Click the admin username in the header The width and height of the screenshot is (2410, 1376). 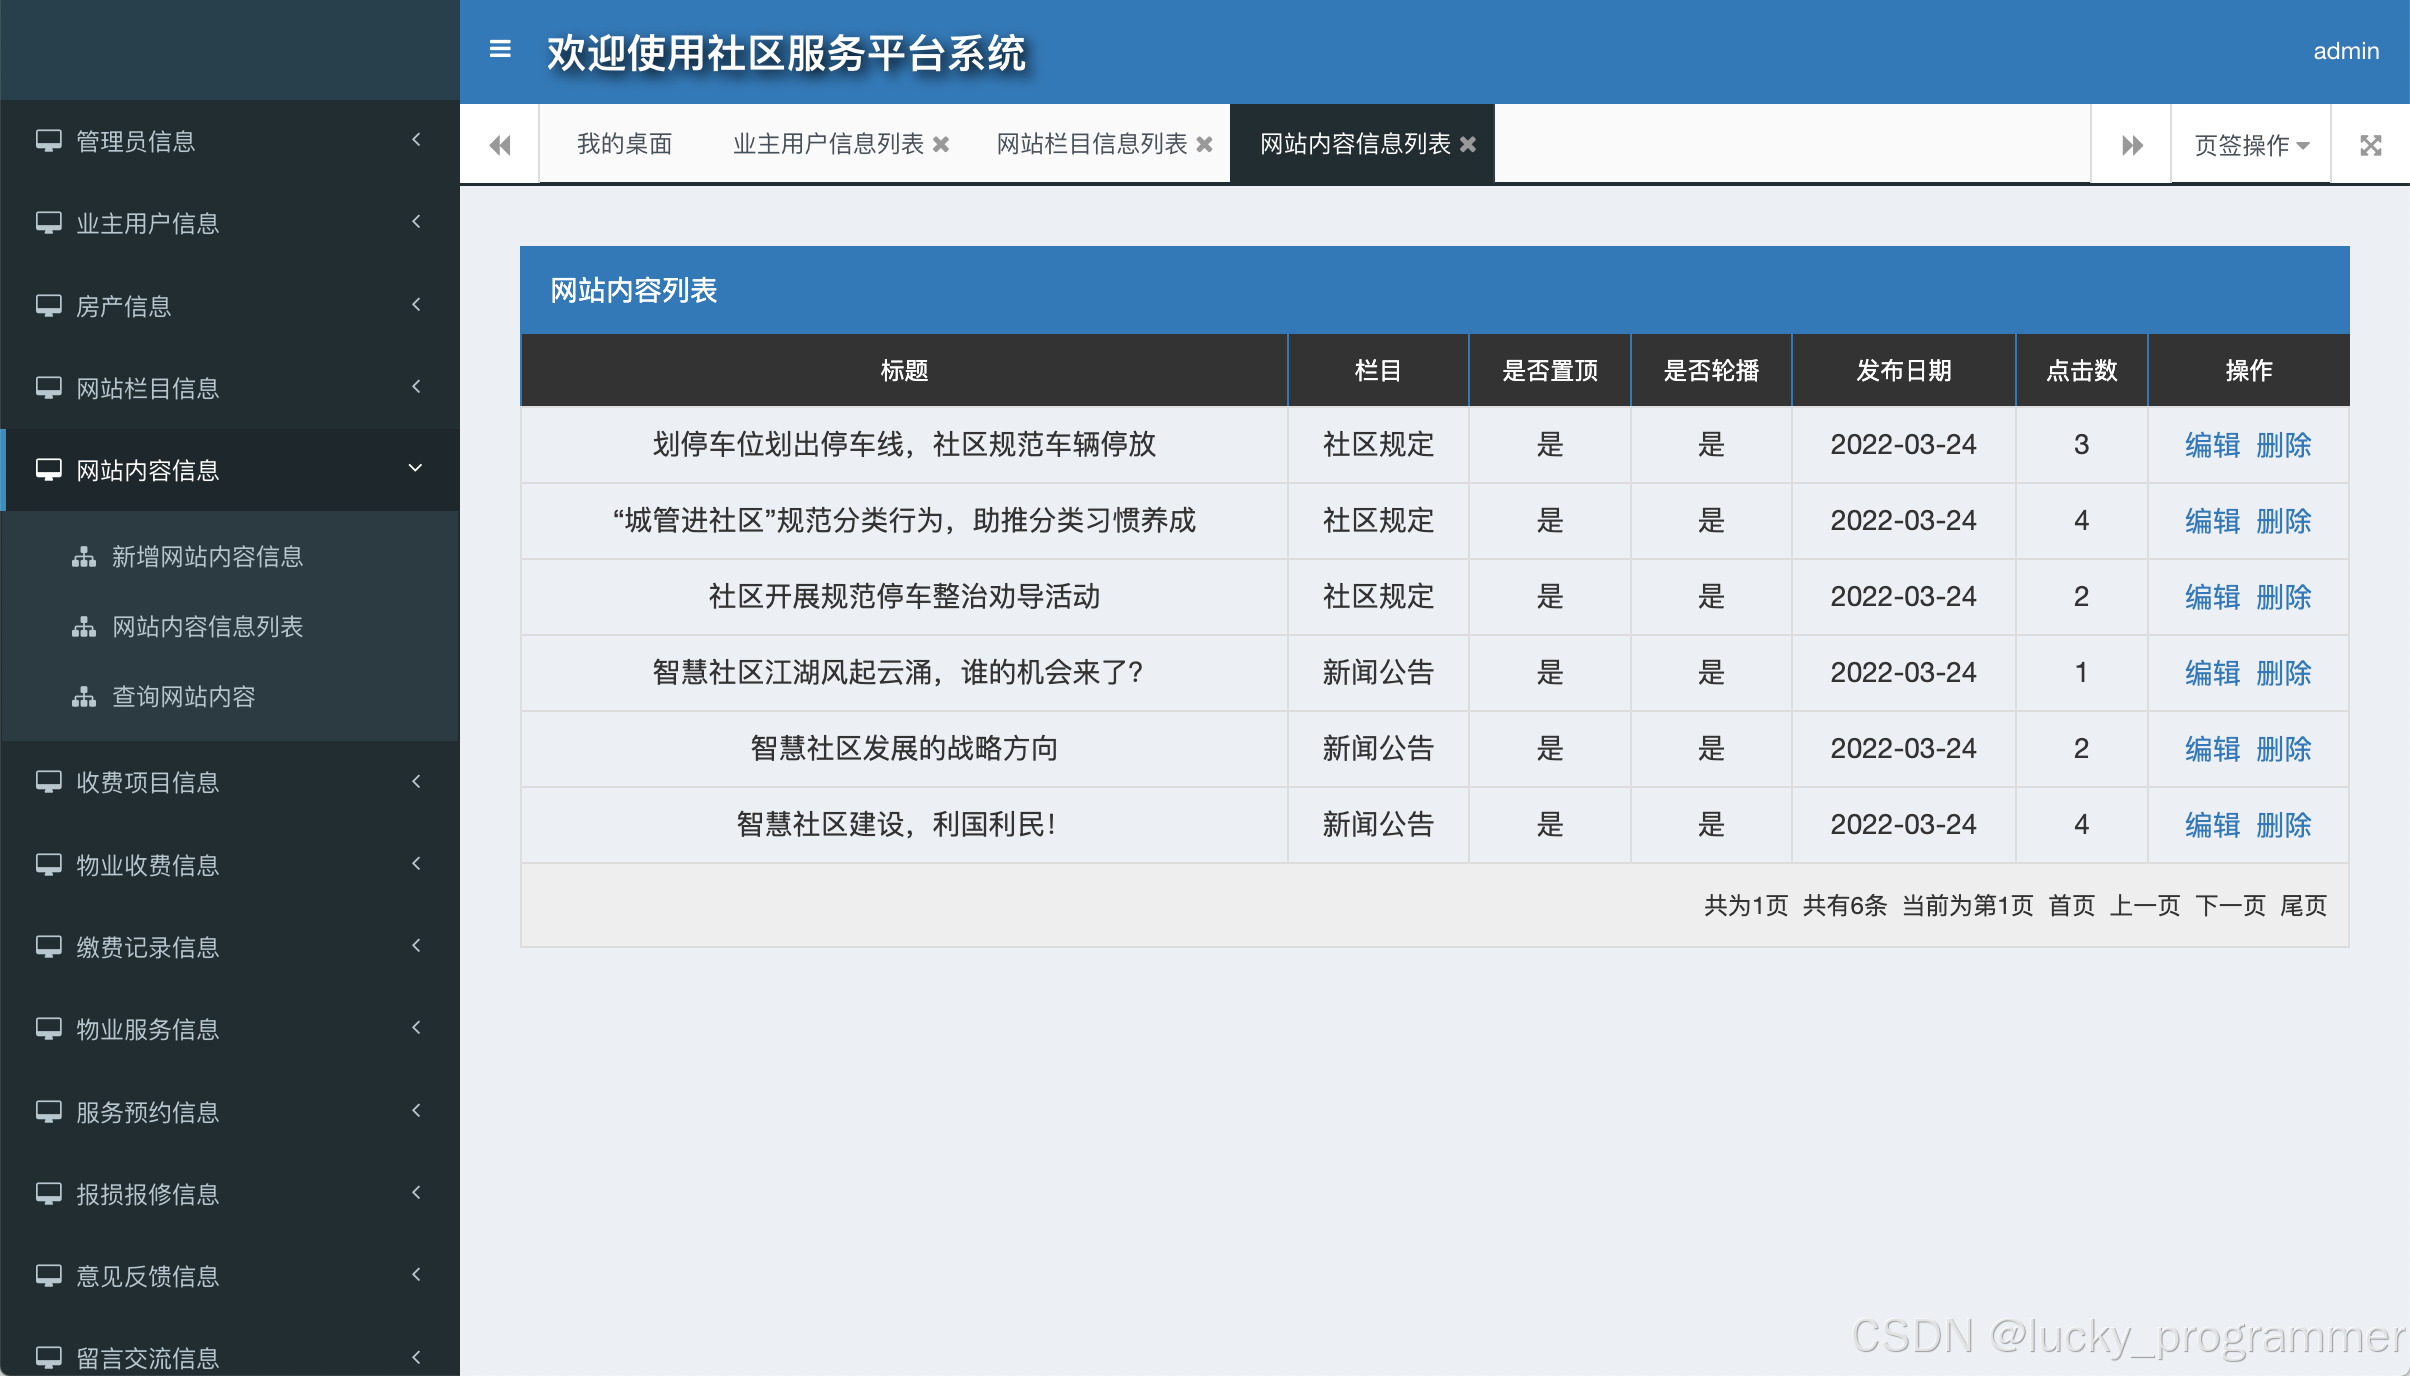click(x=2345, y=51)
